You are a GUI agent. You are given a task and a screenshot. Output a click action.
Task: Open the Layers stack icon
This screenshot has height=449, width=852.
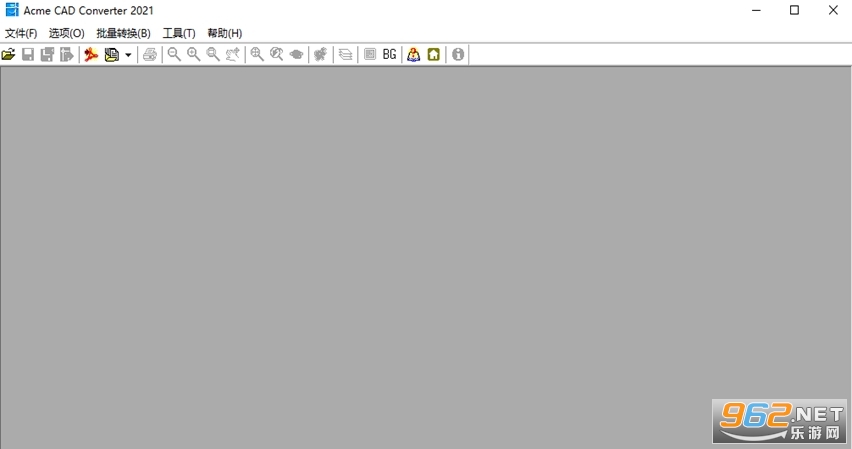pyautogui.click(x=345, y=54)
